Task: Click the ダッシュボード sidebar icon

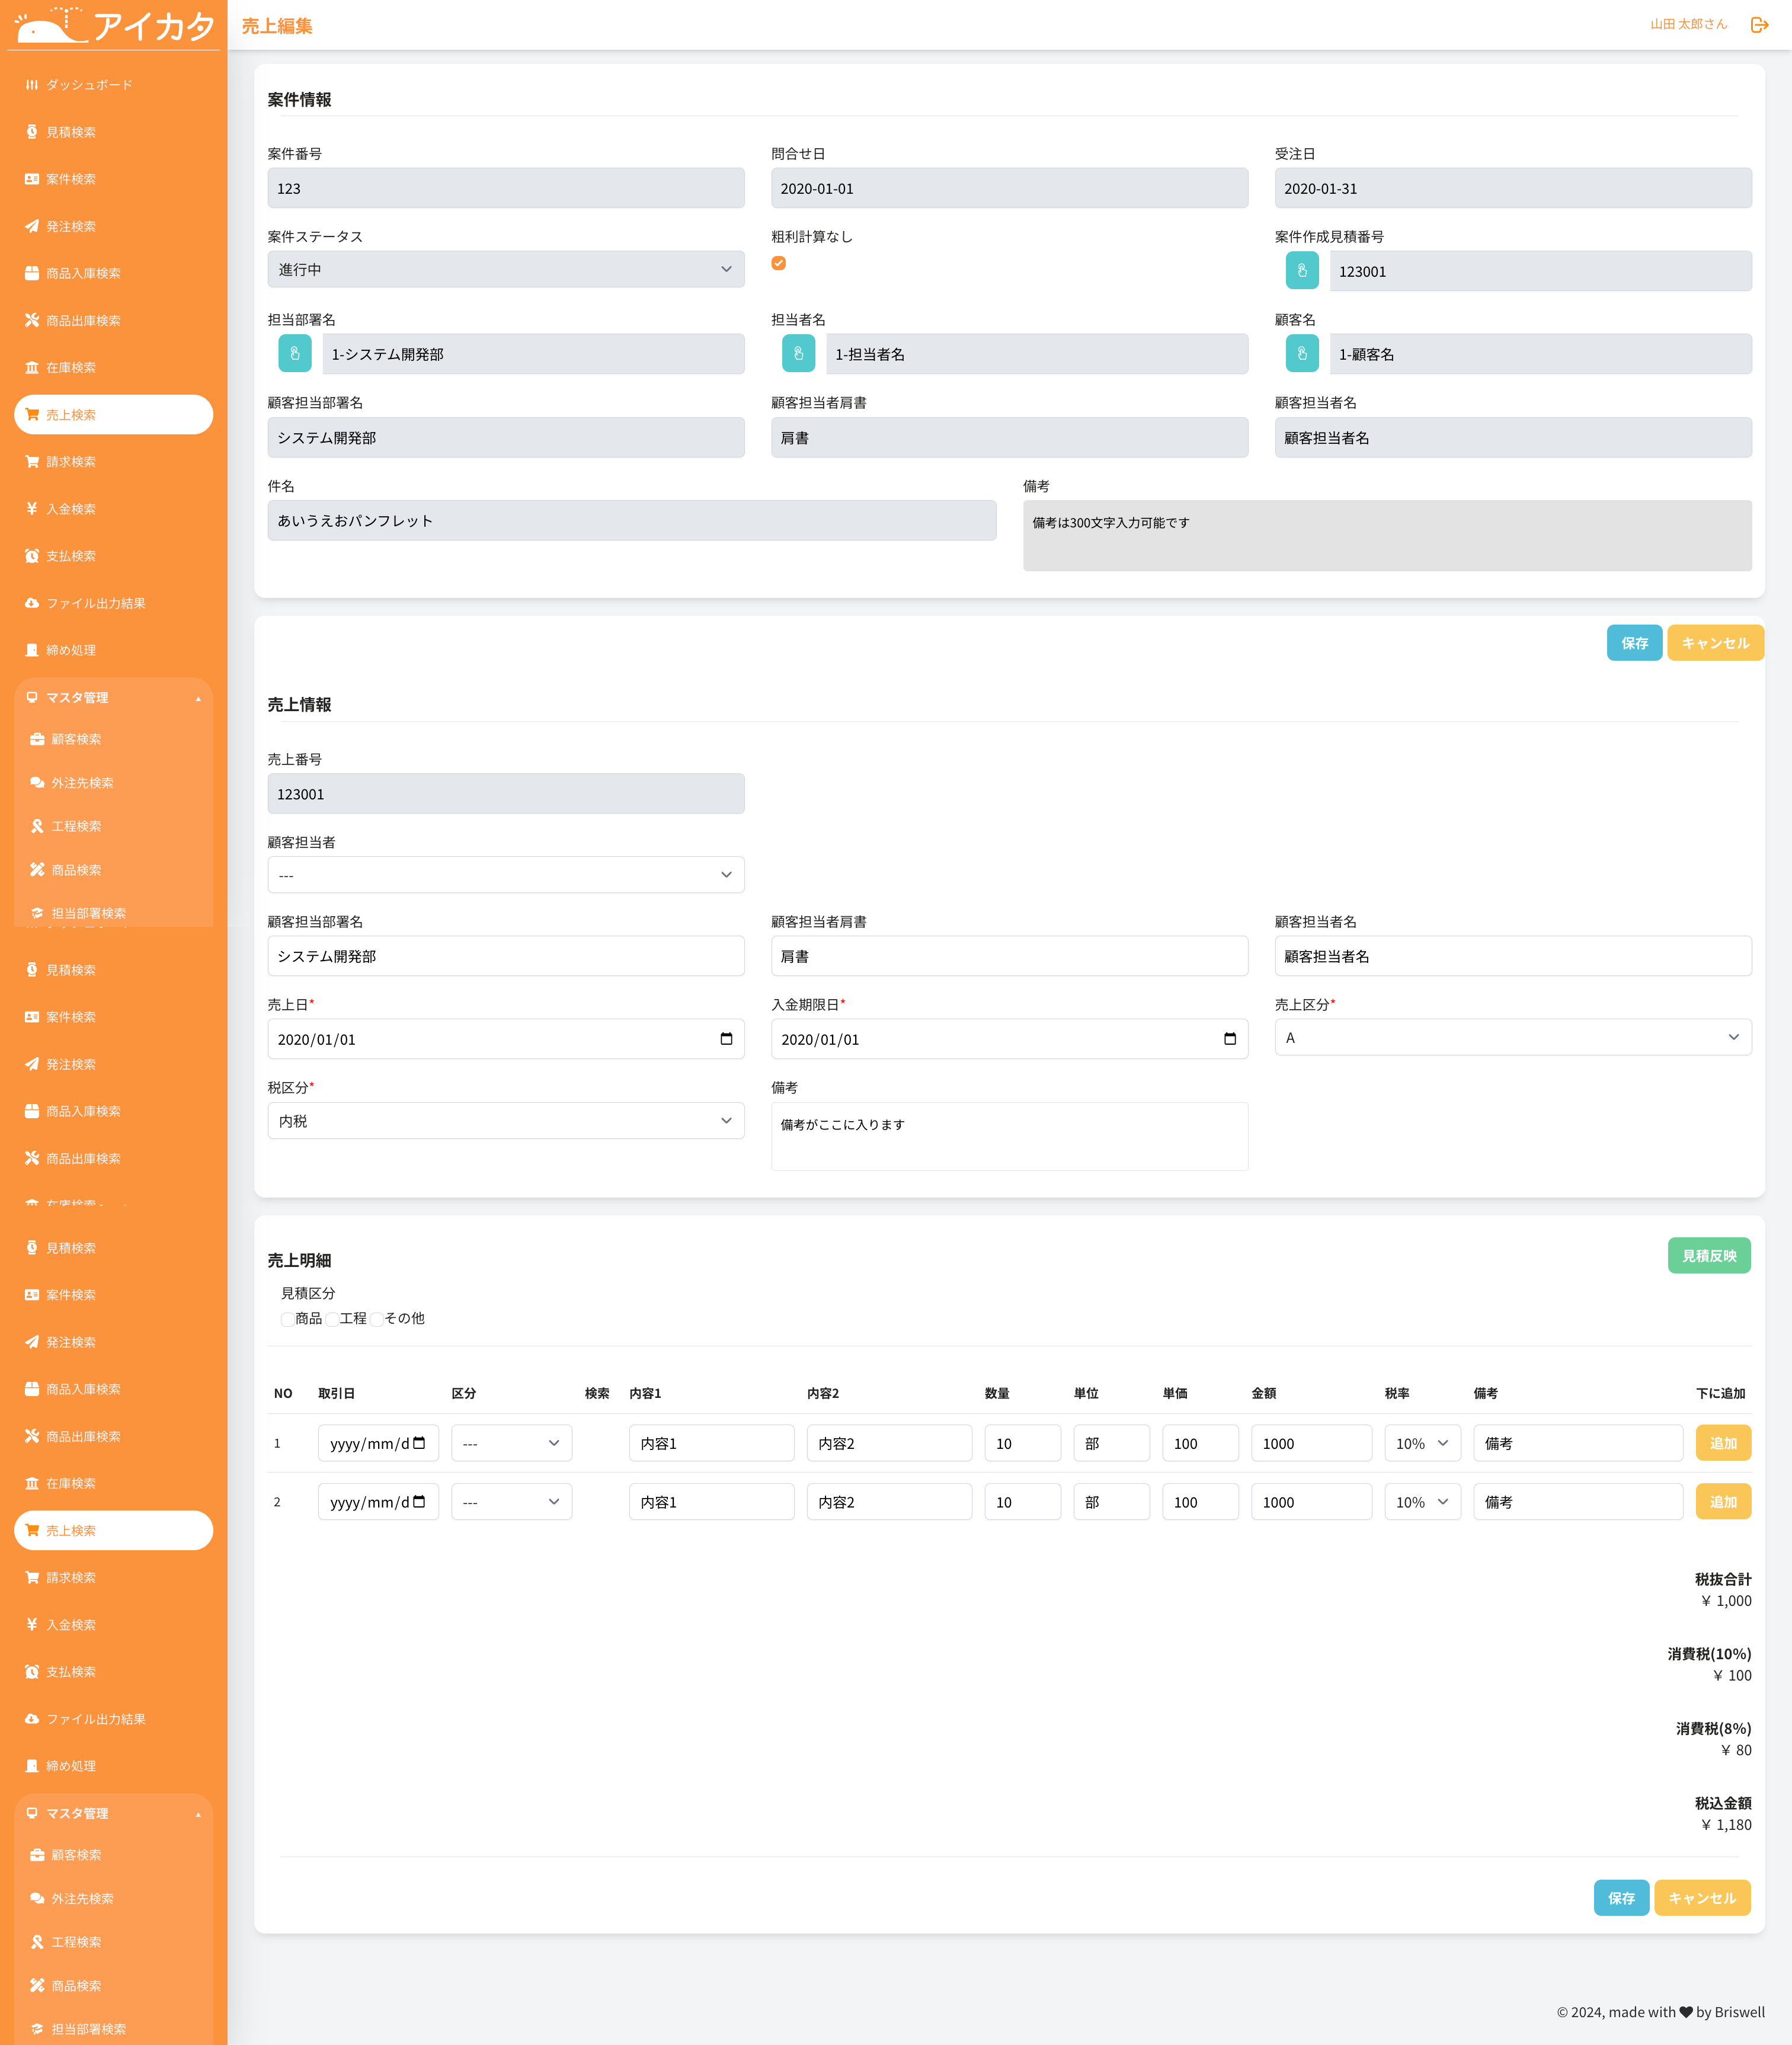Action: coord(32,85)
